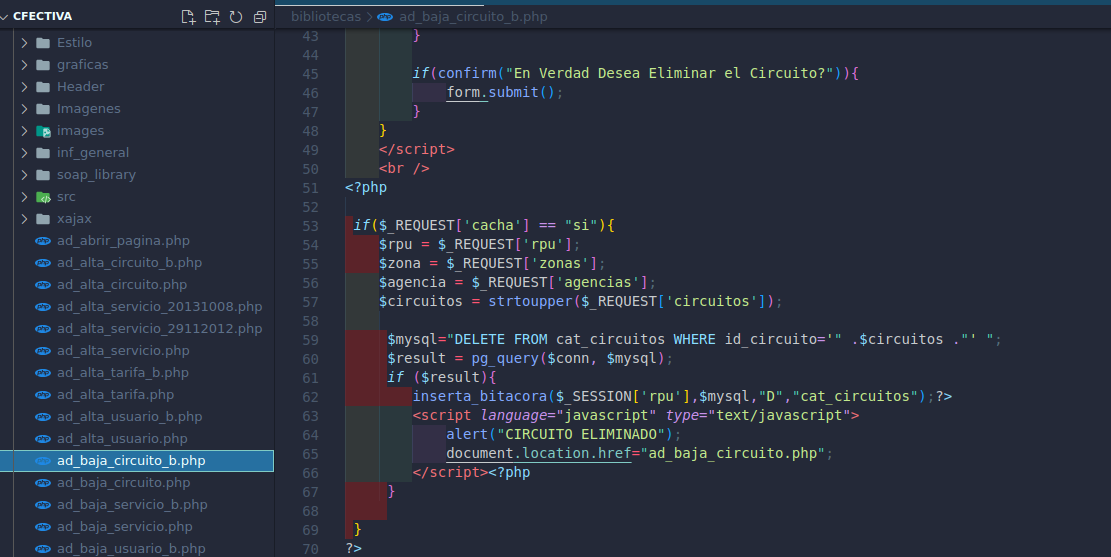Expand the graficas folder chevron
Viewport: 1111px width, 557px height.
tap(25, 64)
